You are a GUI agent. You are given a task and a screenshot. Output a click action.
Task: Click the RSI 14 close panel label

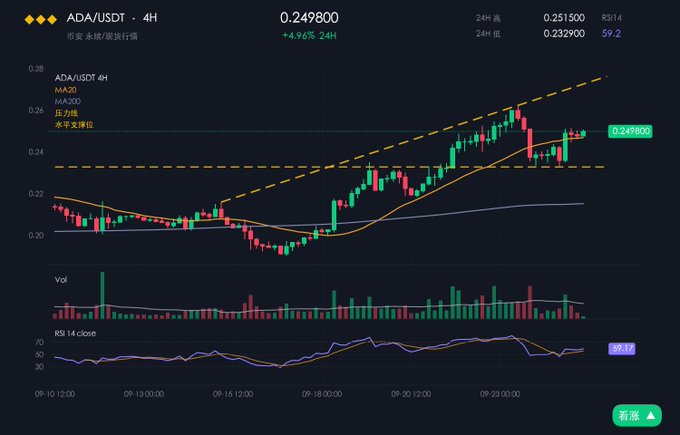75,333
